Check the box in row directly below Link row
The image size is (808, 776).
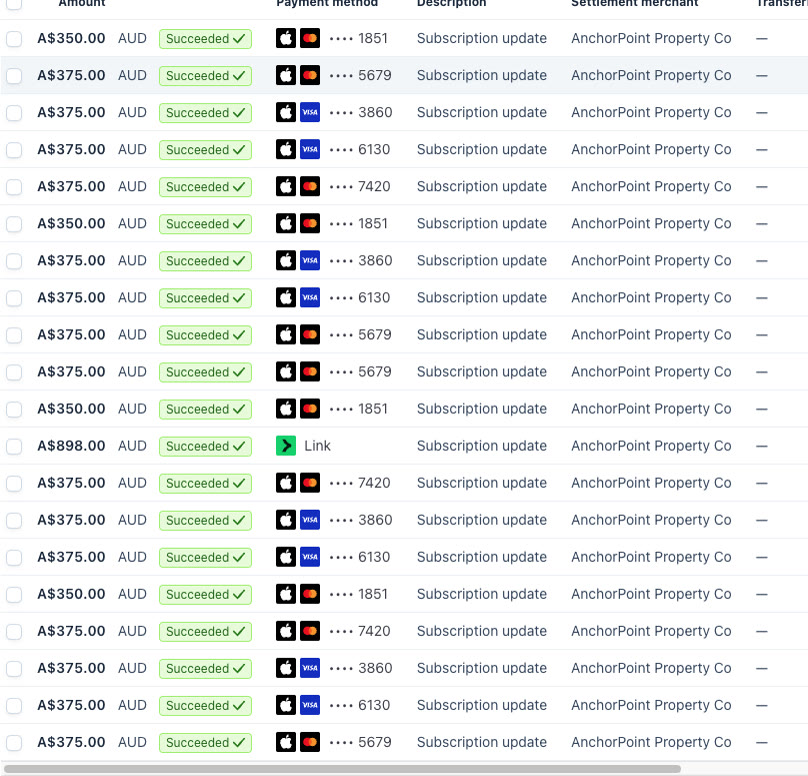coord(14,483)
